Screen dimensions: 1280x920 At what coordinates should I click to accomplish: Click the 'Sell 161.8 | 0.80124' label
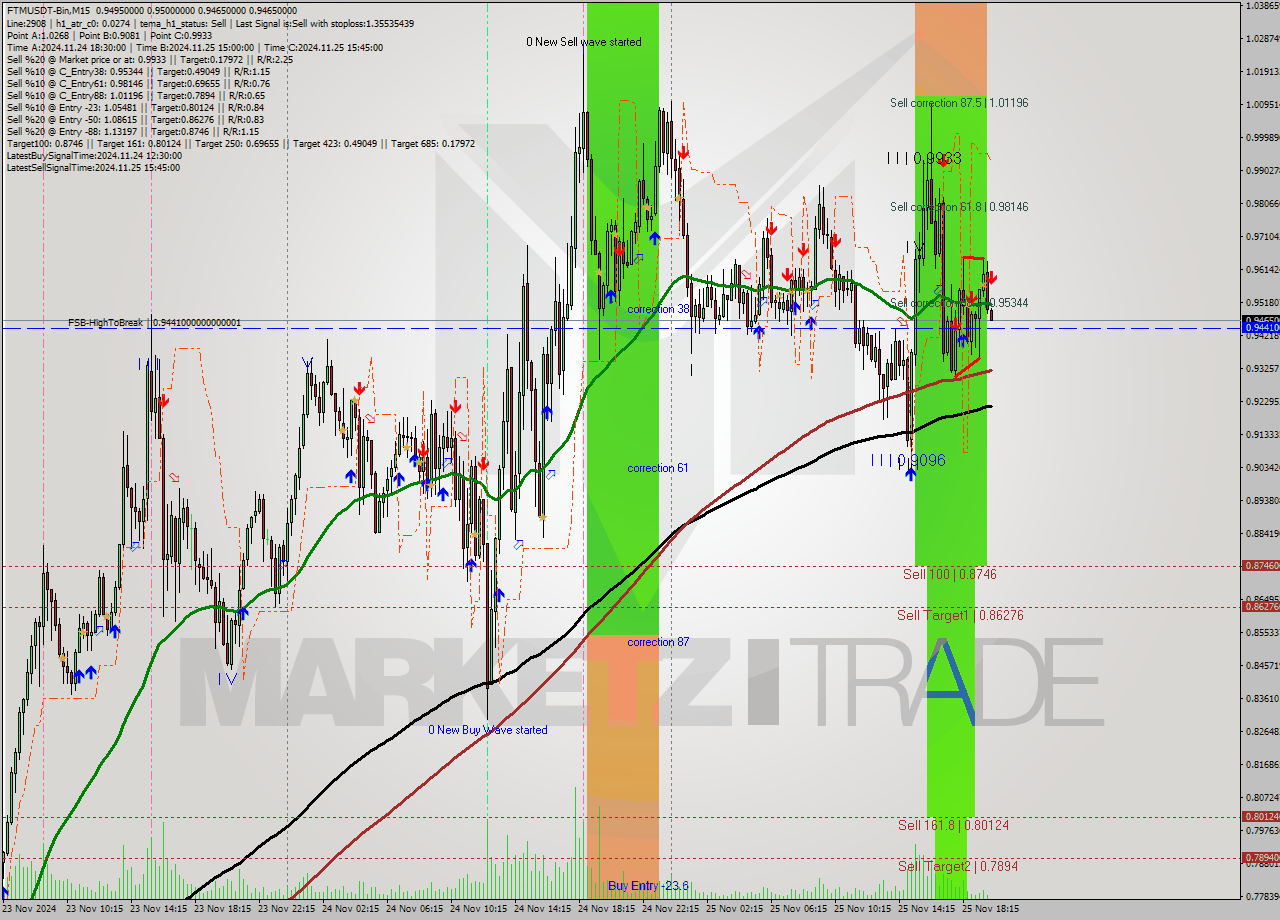pyautogui.click(x=953, y=826)
